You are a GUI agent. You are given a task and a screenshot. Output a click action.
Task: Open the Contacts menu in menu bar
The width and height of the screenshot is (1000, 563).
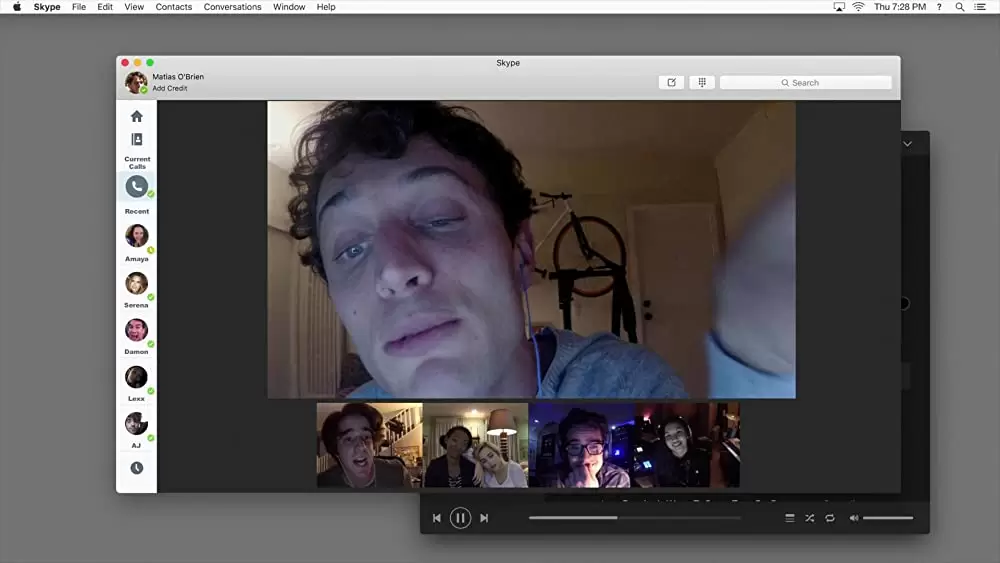[173, 7]
